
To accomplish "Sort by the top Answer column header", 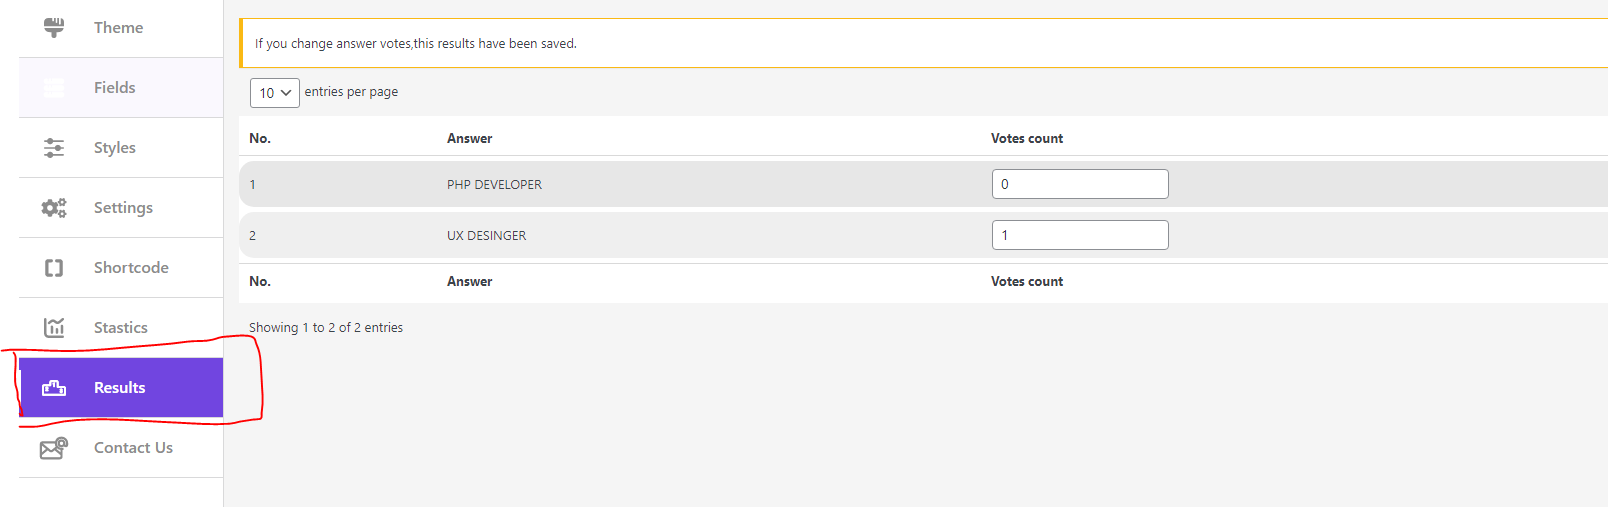I will pyautogui.click(x=469, y=139).
